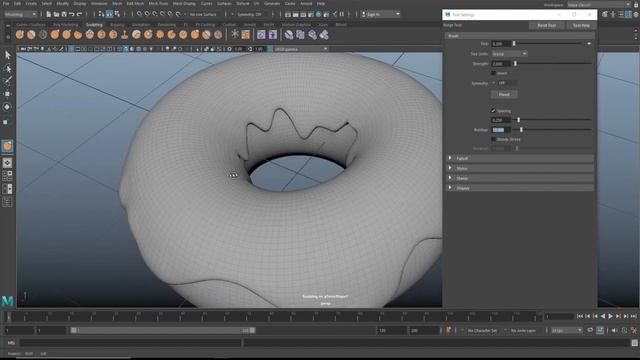Toggle loop playback button
This screenshot has height=360, width=640.
(x=590, y=330)
